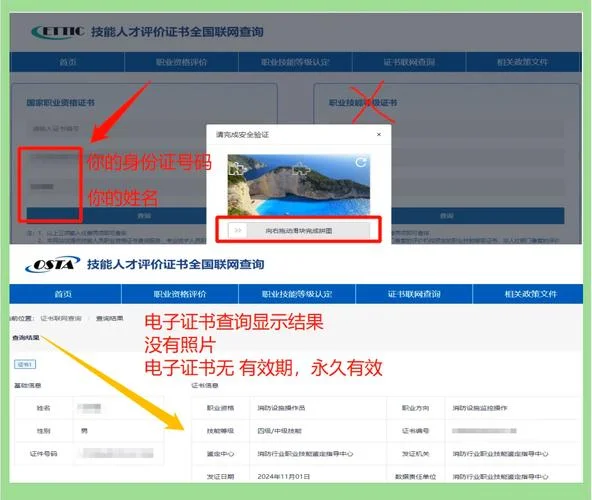Click the OSTA logo on results page
This screenshot has height=500, width=592.
pyautogui.click(x=52, y=264)
